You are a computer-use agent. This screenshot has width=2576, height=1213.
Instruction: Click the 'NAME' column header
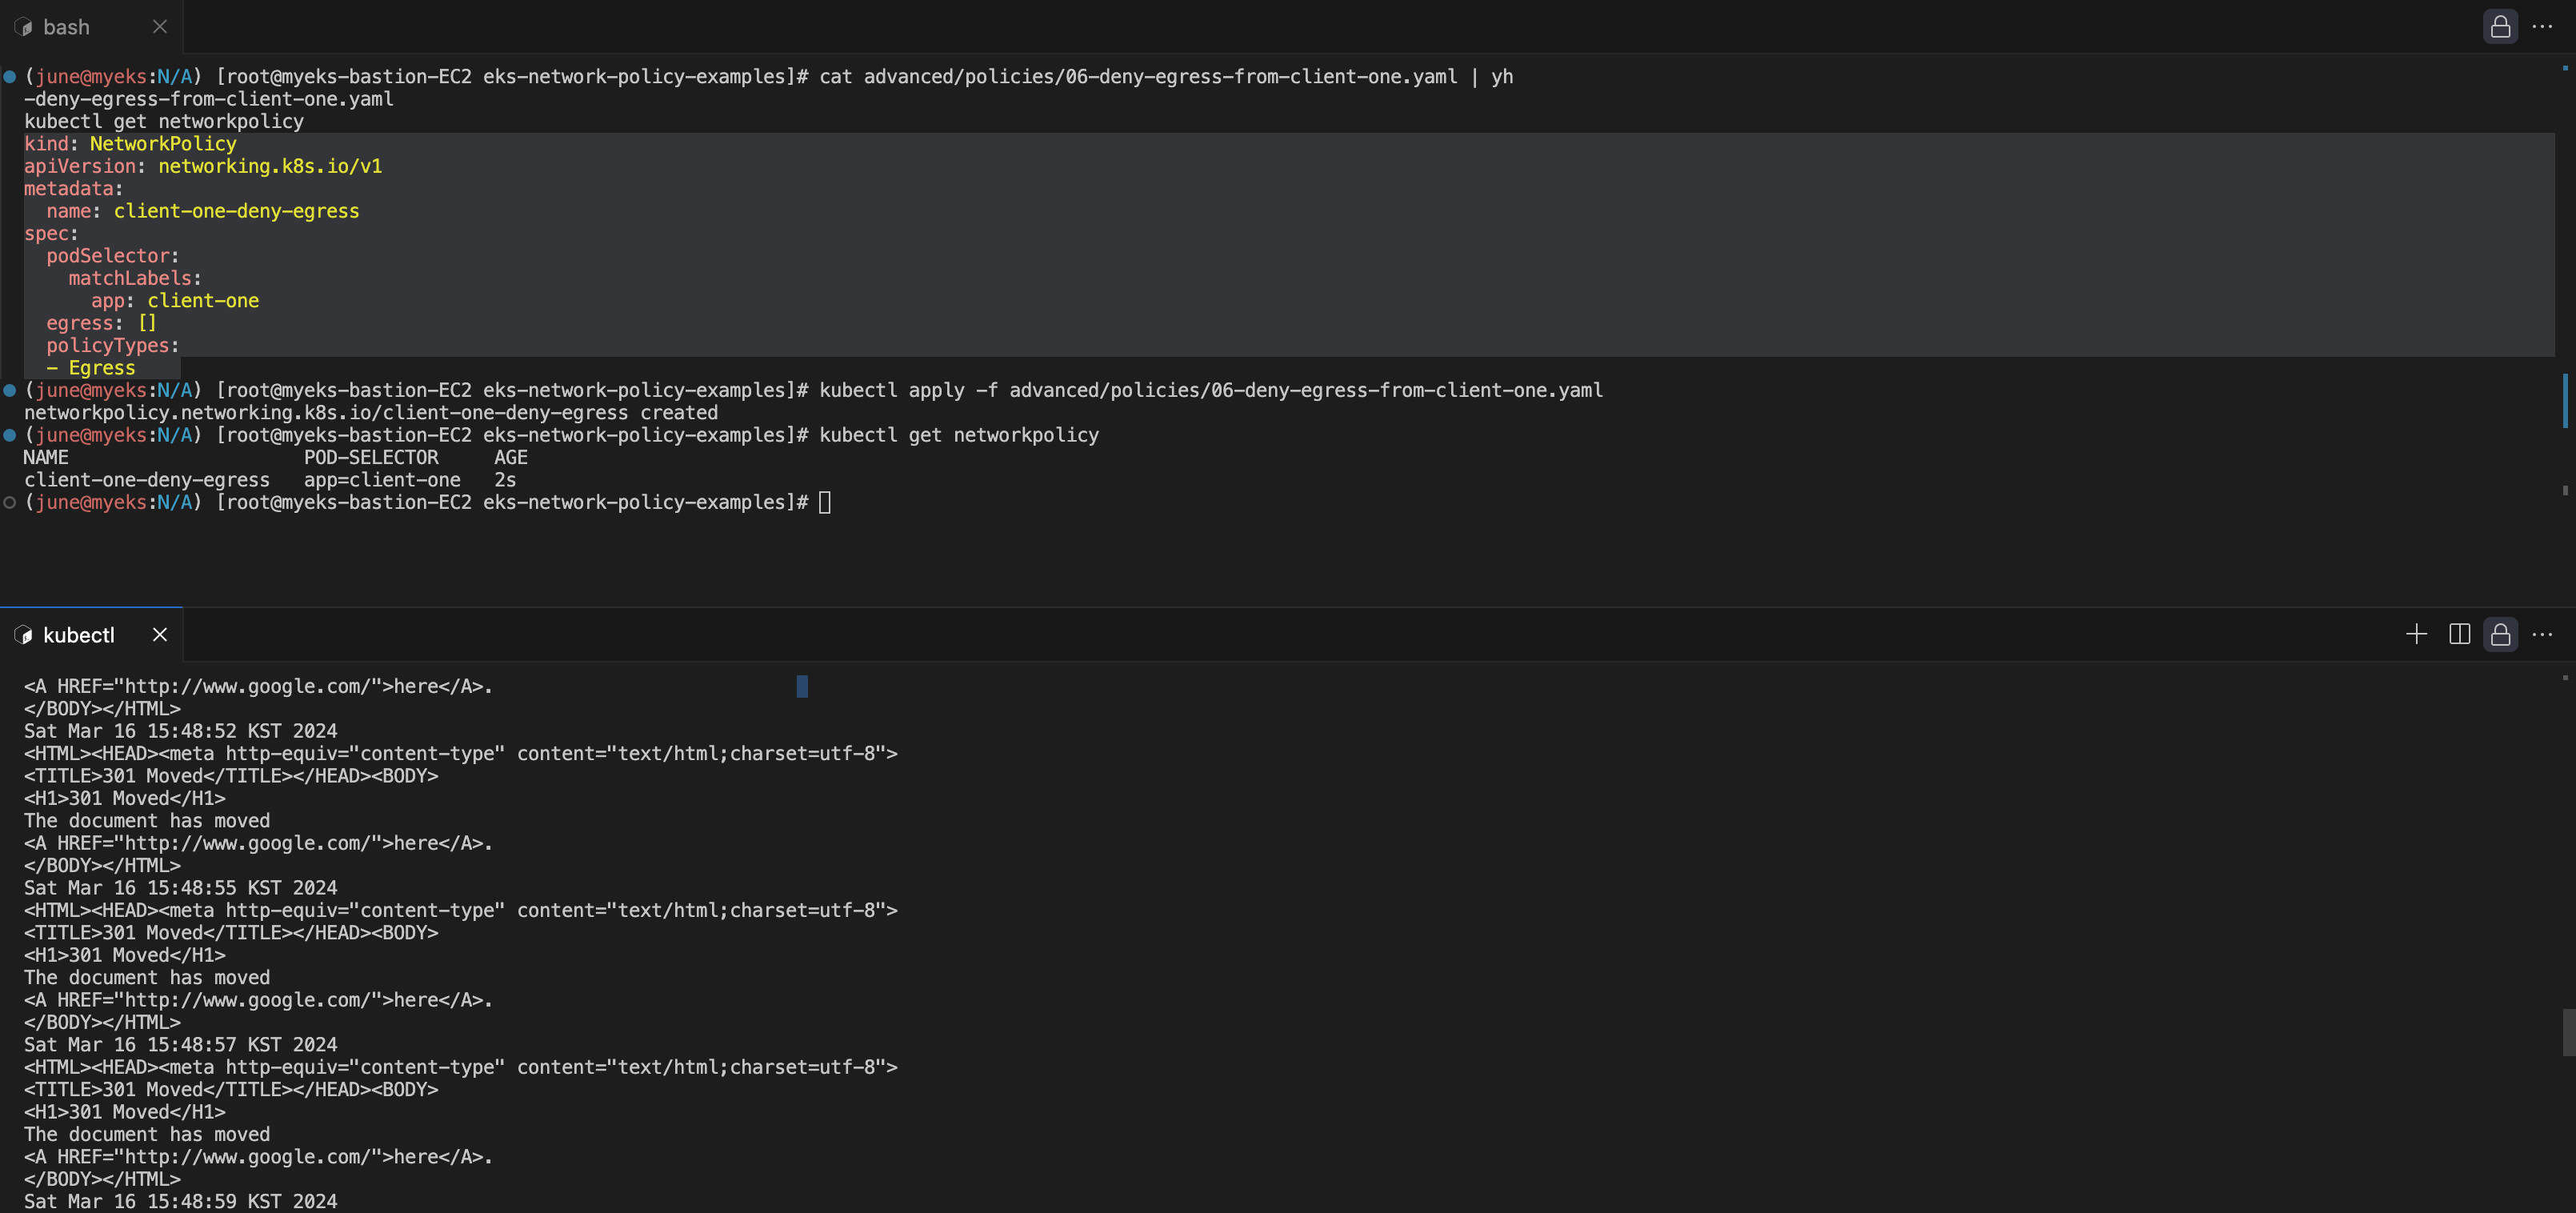tap(46, 457)
